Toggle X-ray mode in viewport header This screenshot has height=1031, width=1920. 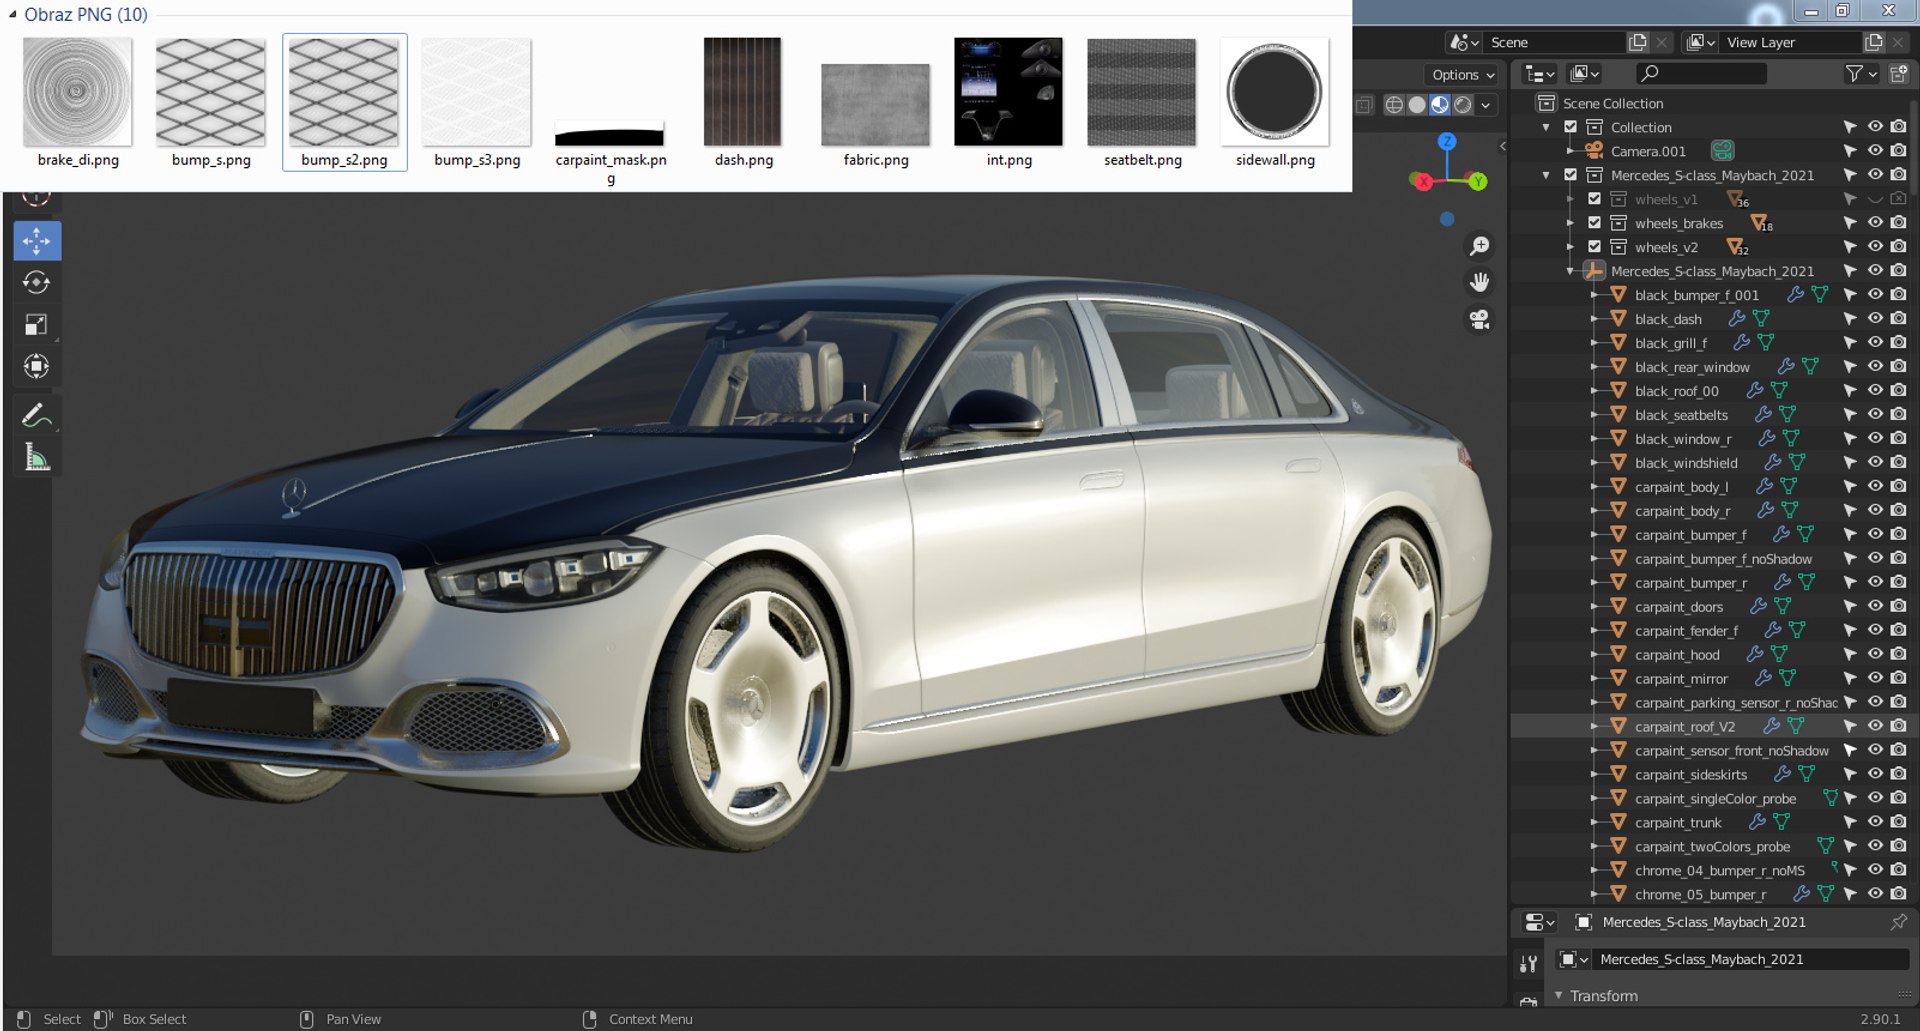coord(1364,105)
